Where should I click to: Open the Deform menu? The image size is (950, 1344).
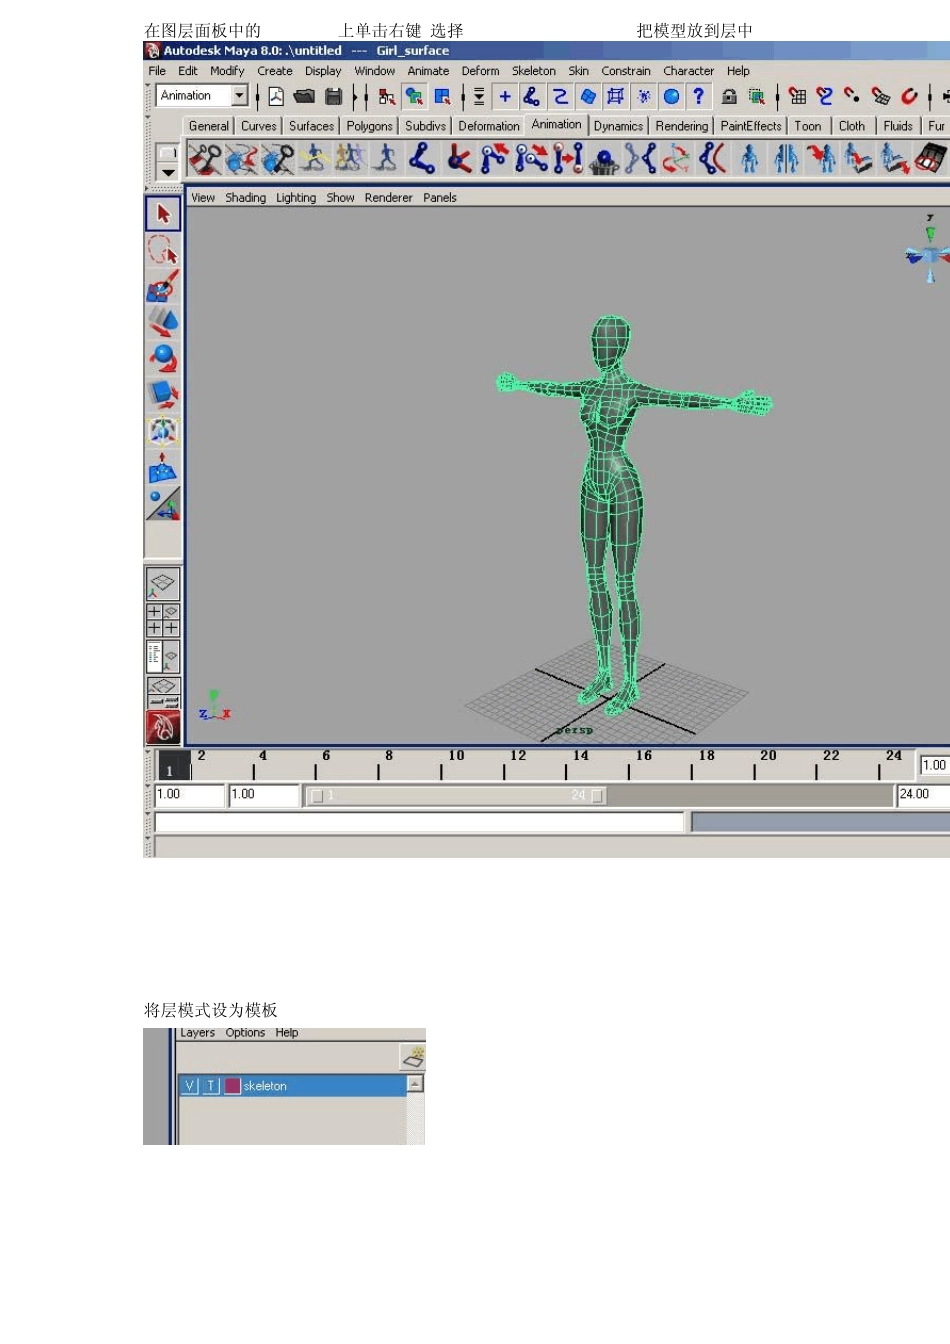coord(480,71)
